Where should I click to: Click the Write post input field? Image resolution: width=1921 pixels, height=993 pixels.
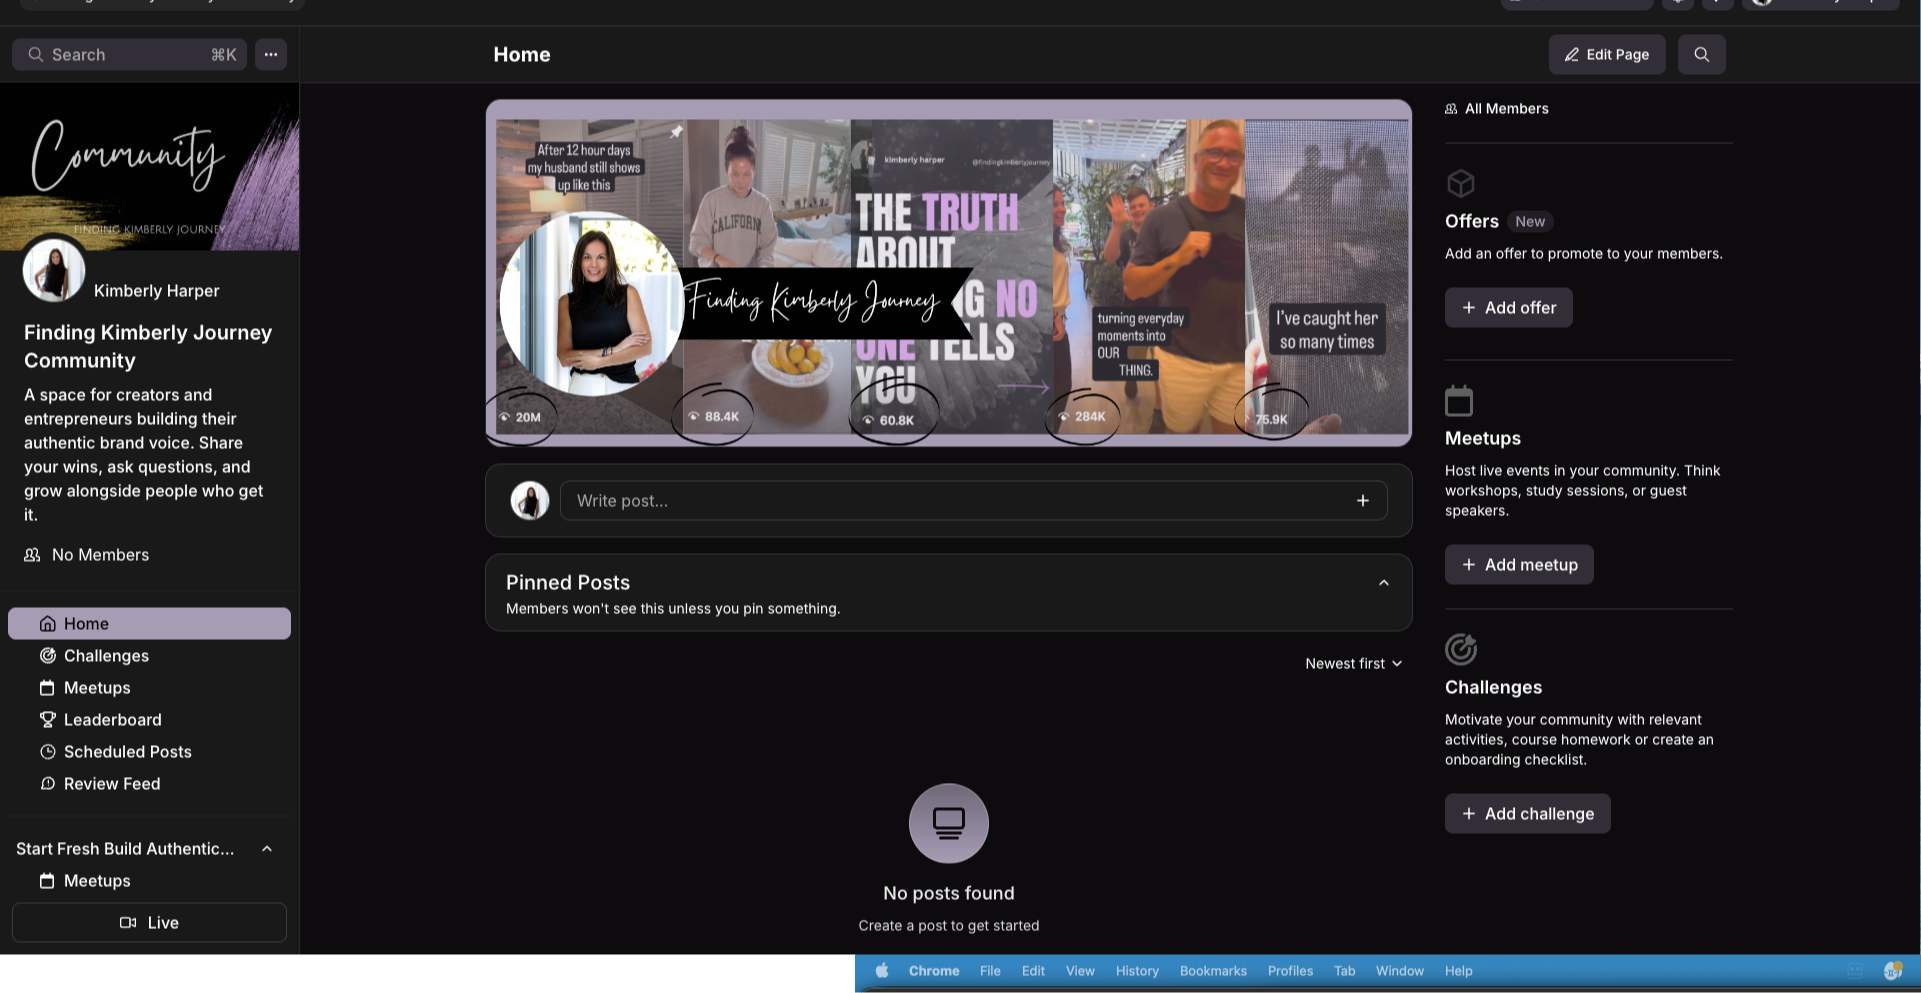click(x=973, y=501)
